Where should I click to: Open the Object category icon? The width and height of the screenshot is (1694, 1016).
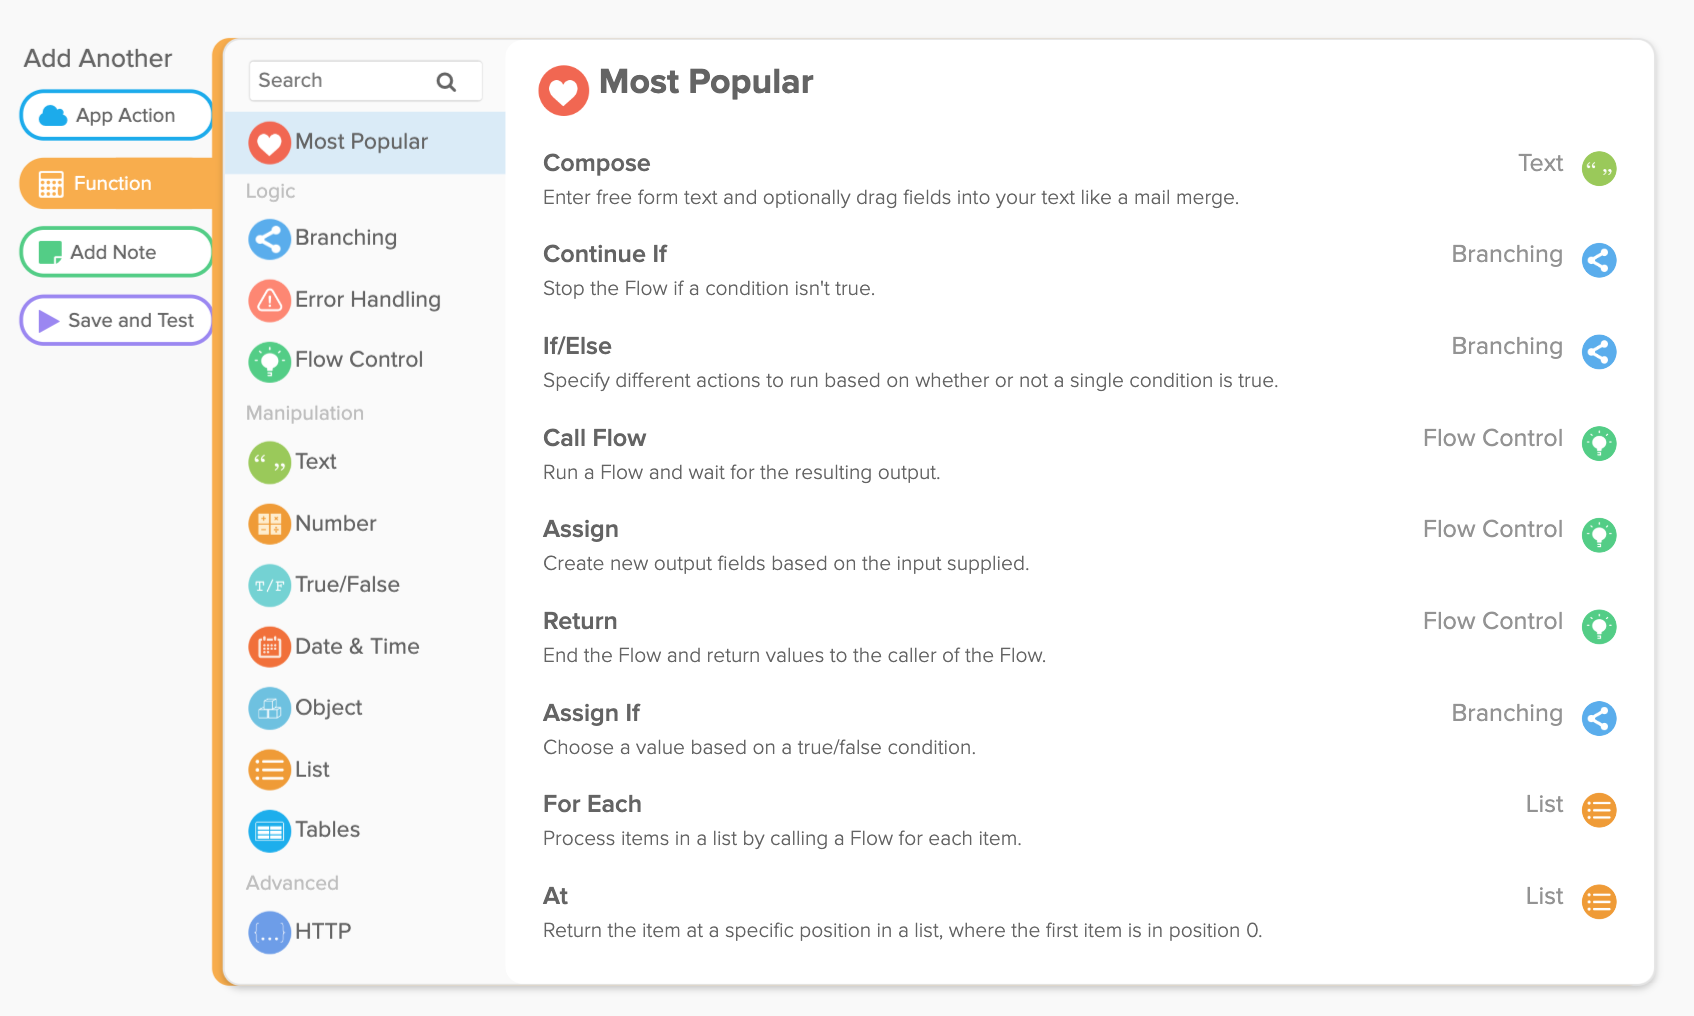[x=269, y=708]
